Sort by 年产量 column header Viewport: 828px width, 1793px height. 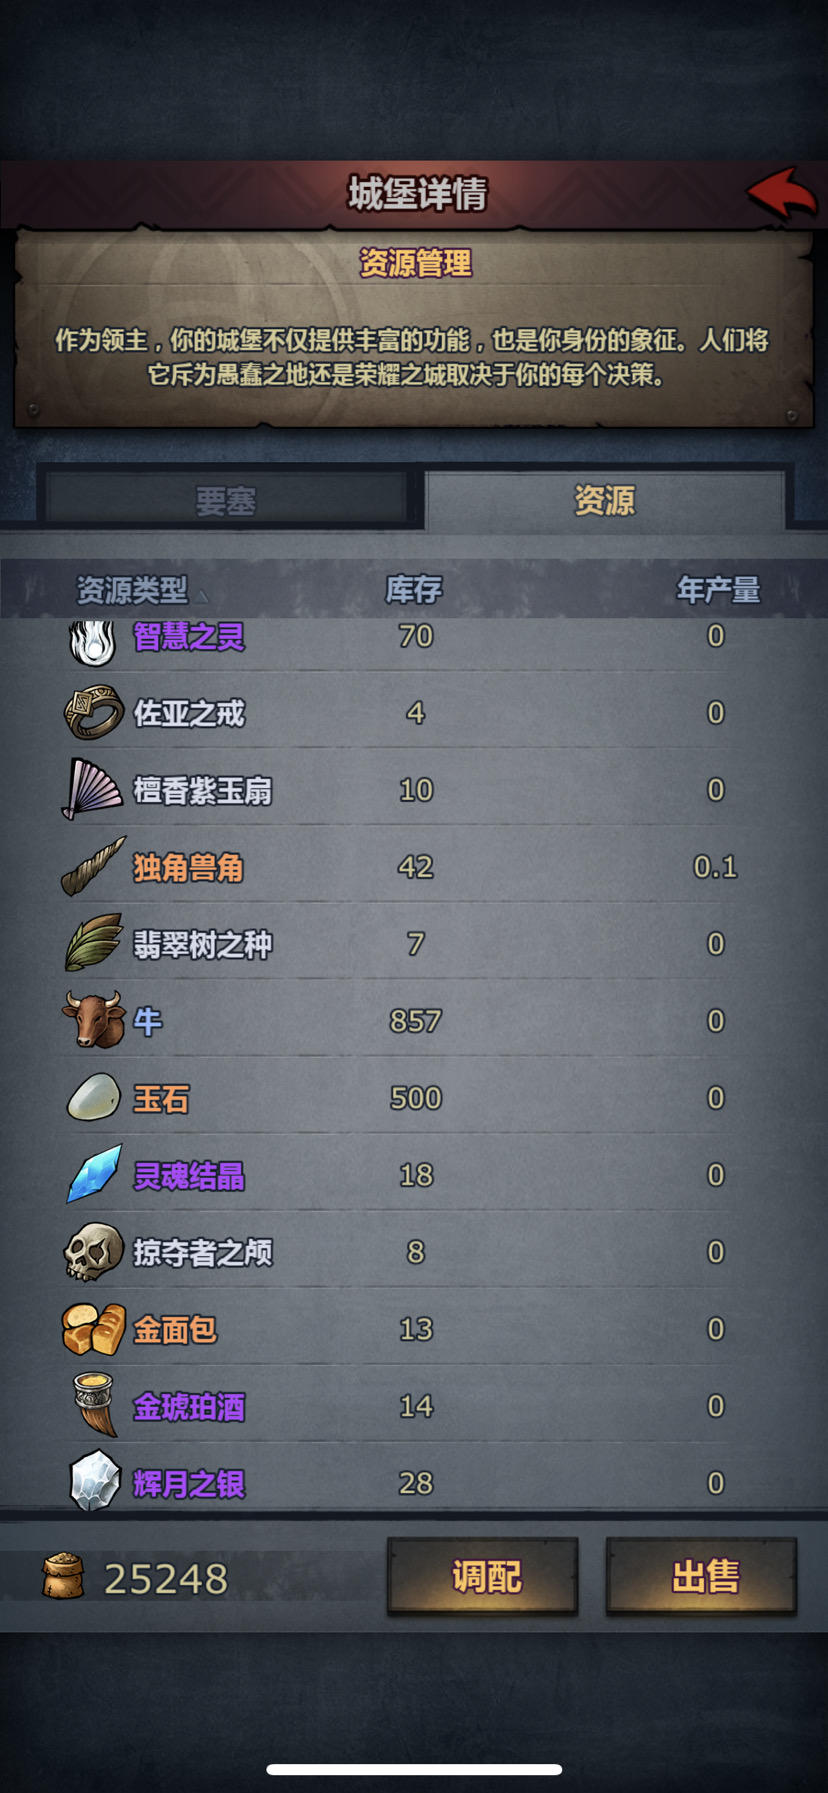click(718, 590)
